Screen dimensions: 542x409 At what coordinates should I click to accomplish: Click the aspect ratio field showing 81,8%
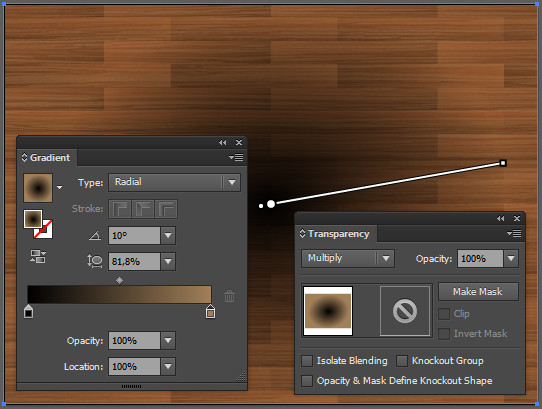pyautogui.click(x=134, y=261)
